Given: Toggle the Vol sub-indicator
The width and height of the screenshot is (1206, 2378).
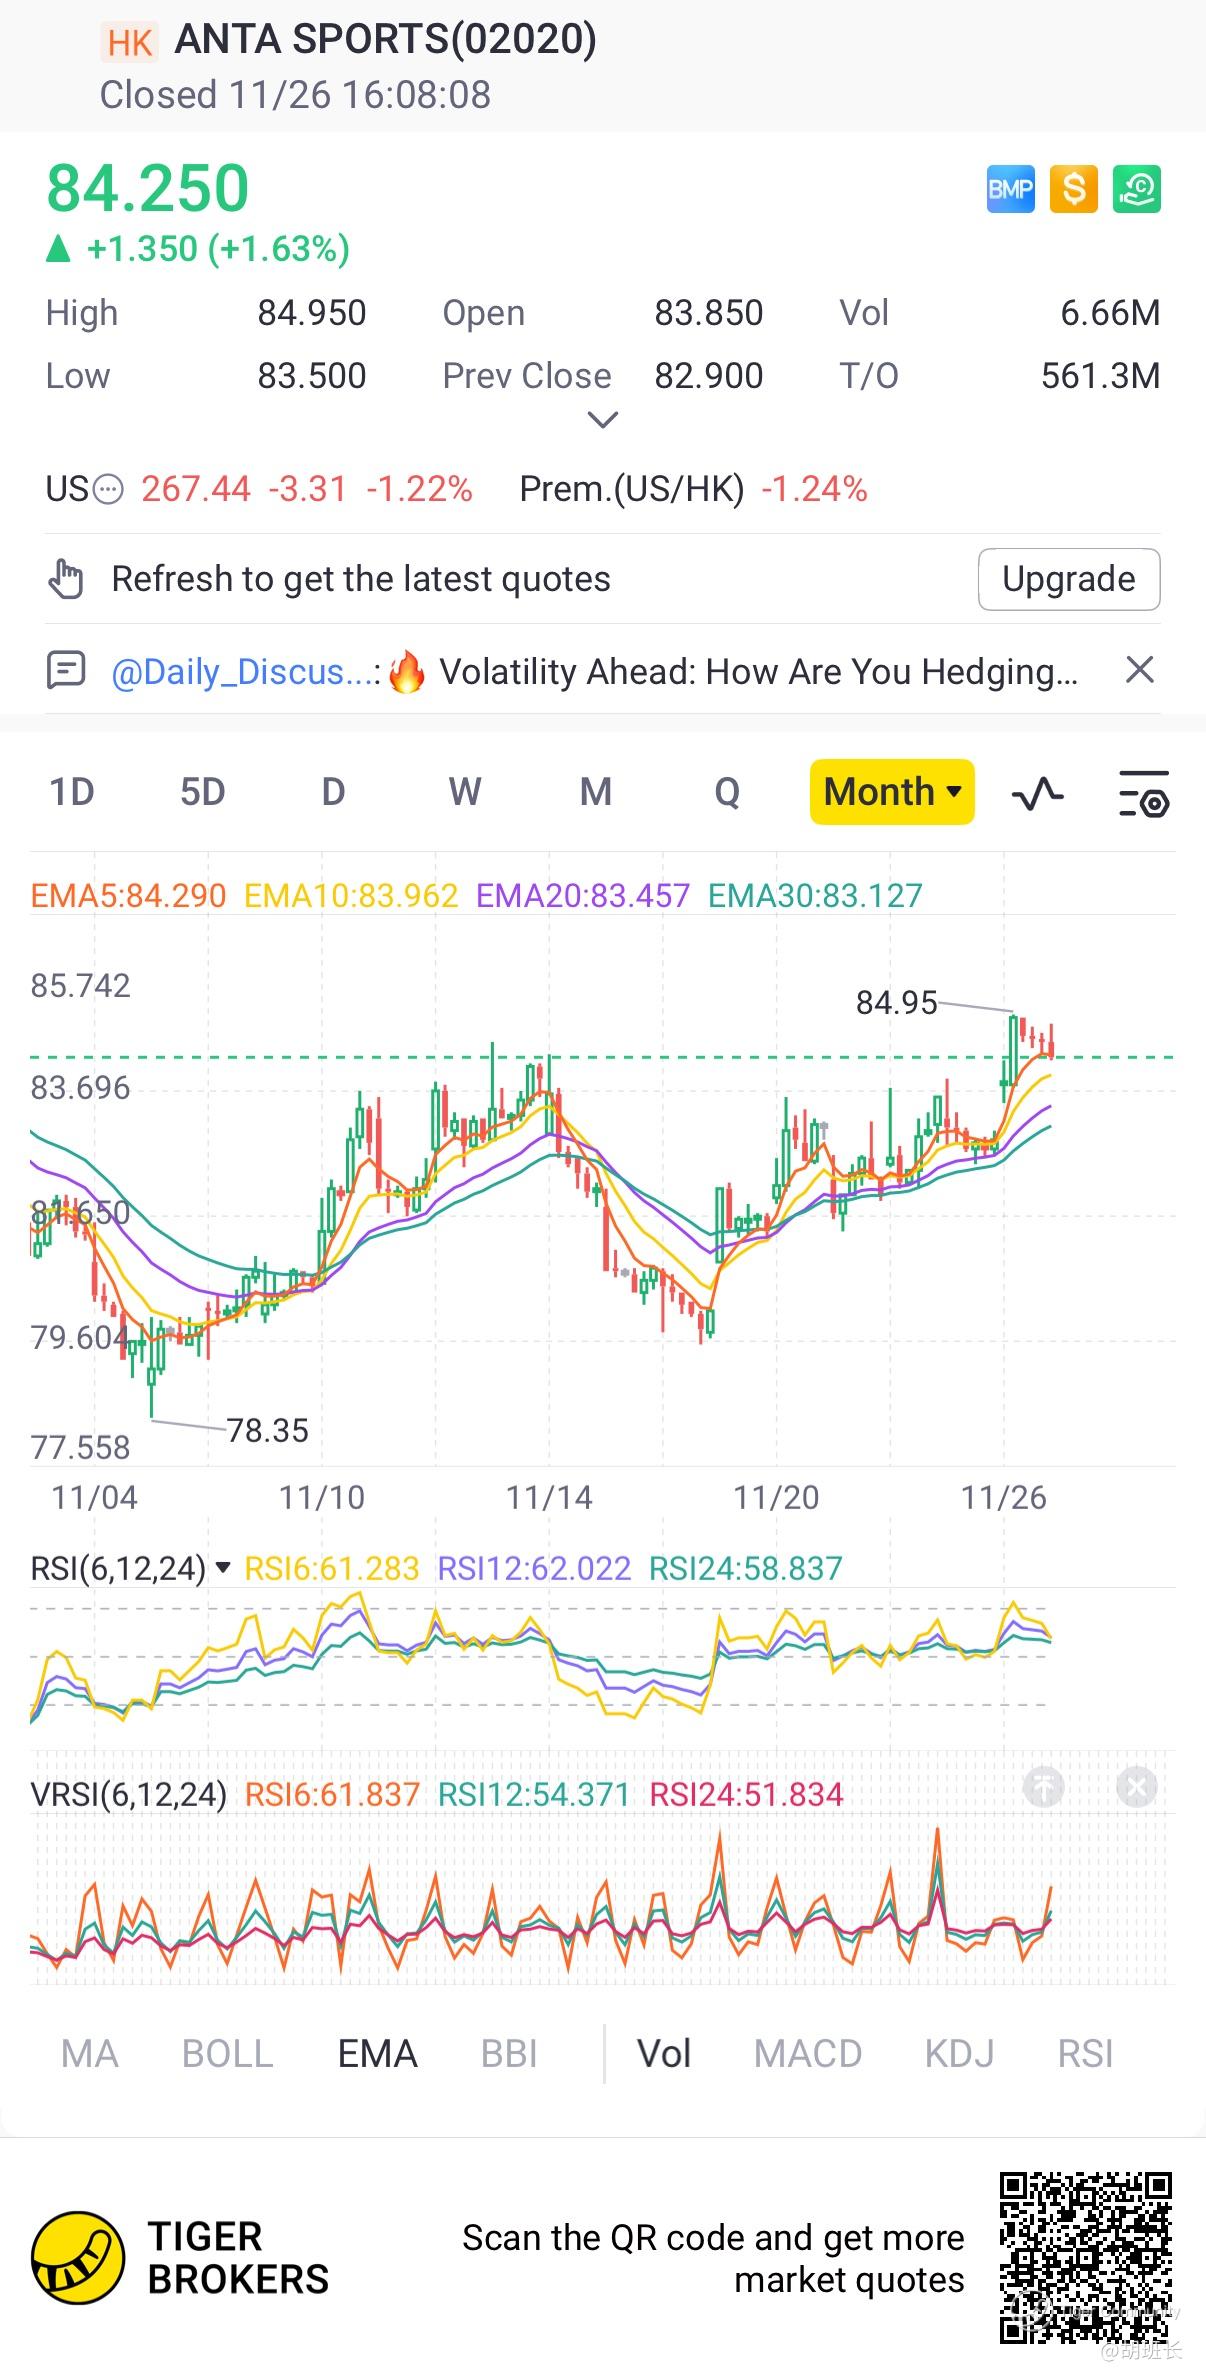Looking at the screenshot, I should pos(664,2054).
